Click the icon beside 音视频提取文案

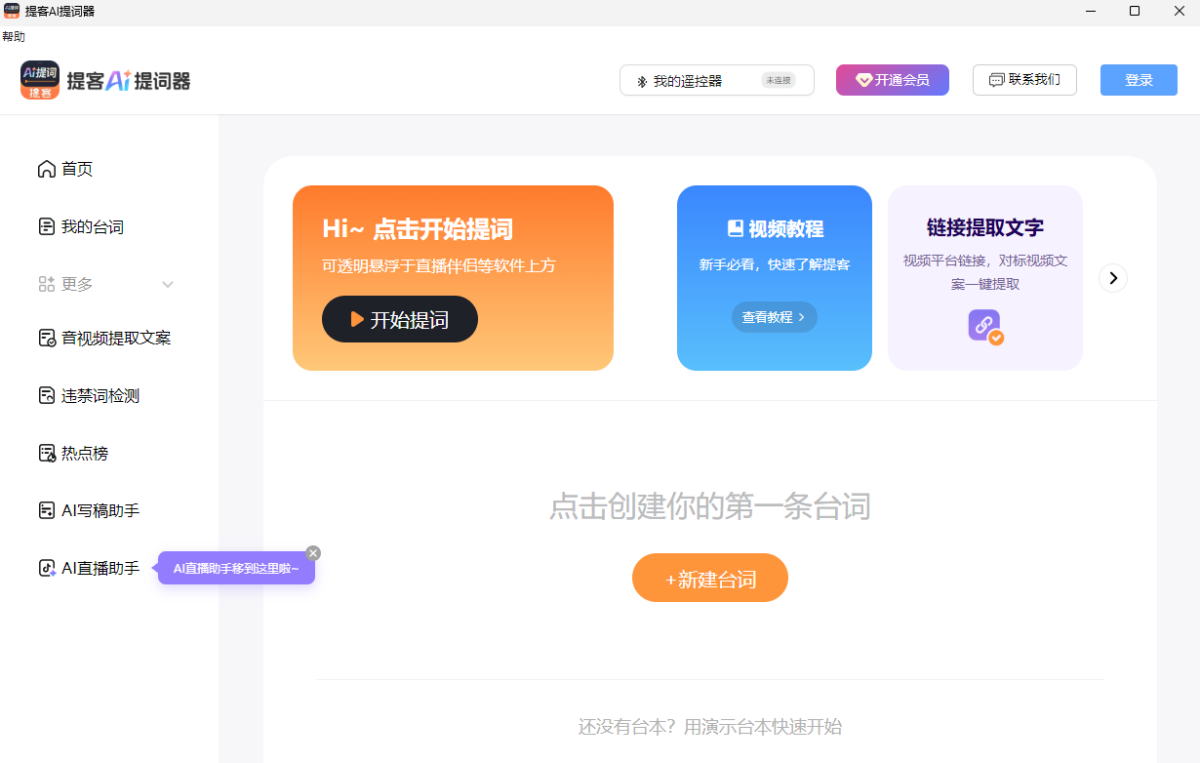pyautogui.click(x=46, y=338)
